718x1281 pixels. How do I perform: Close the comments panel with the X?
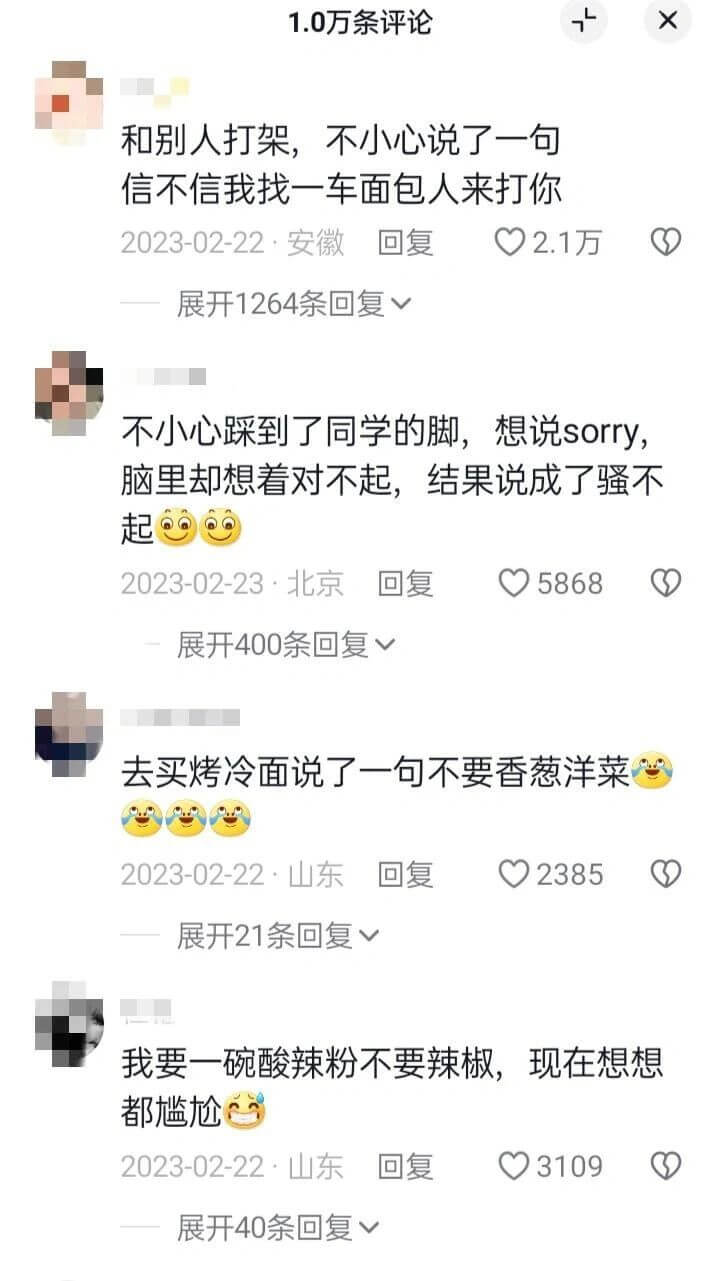667,20
